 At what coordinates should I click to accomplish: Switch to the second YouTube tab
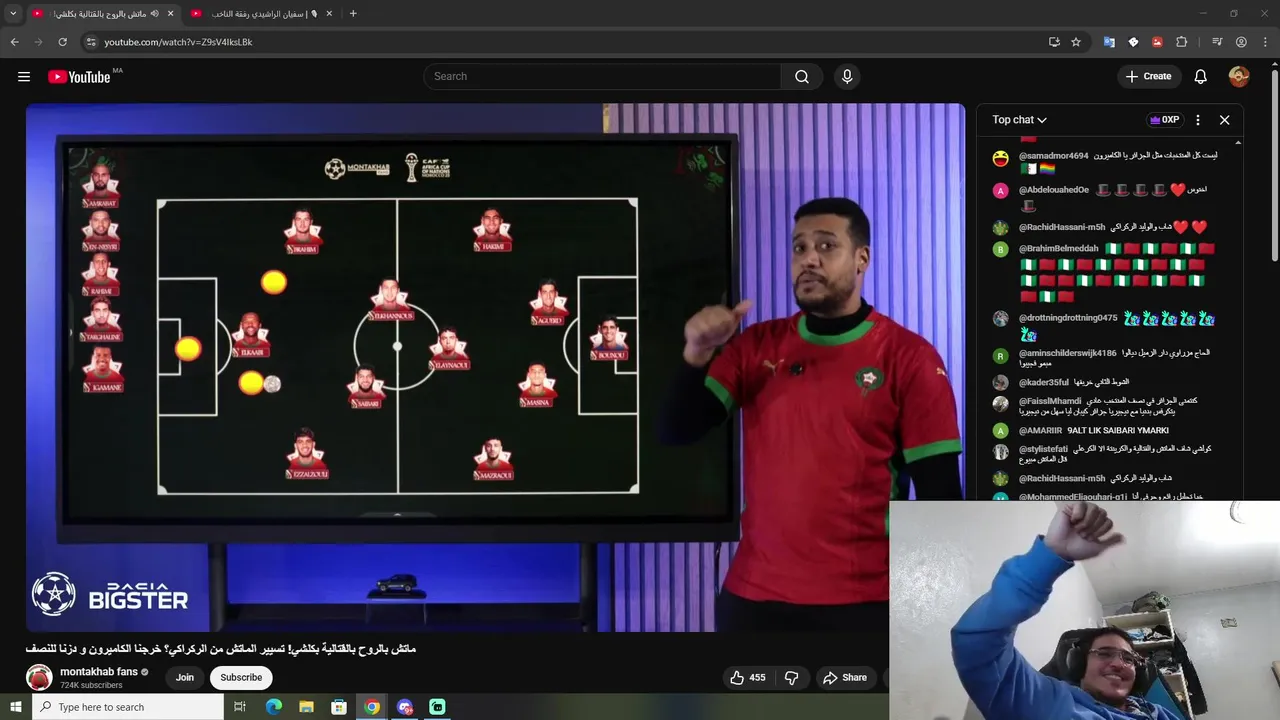262,14
